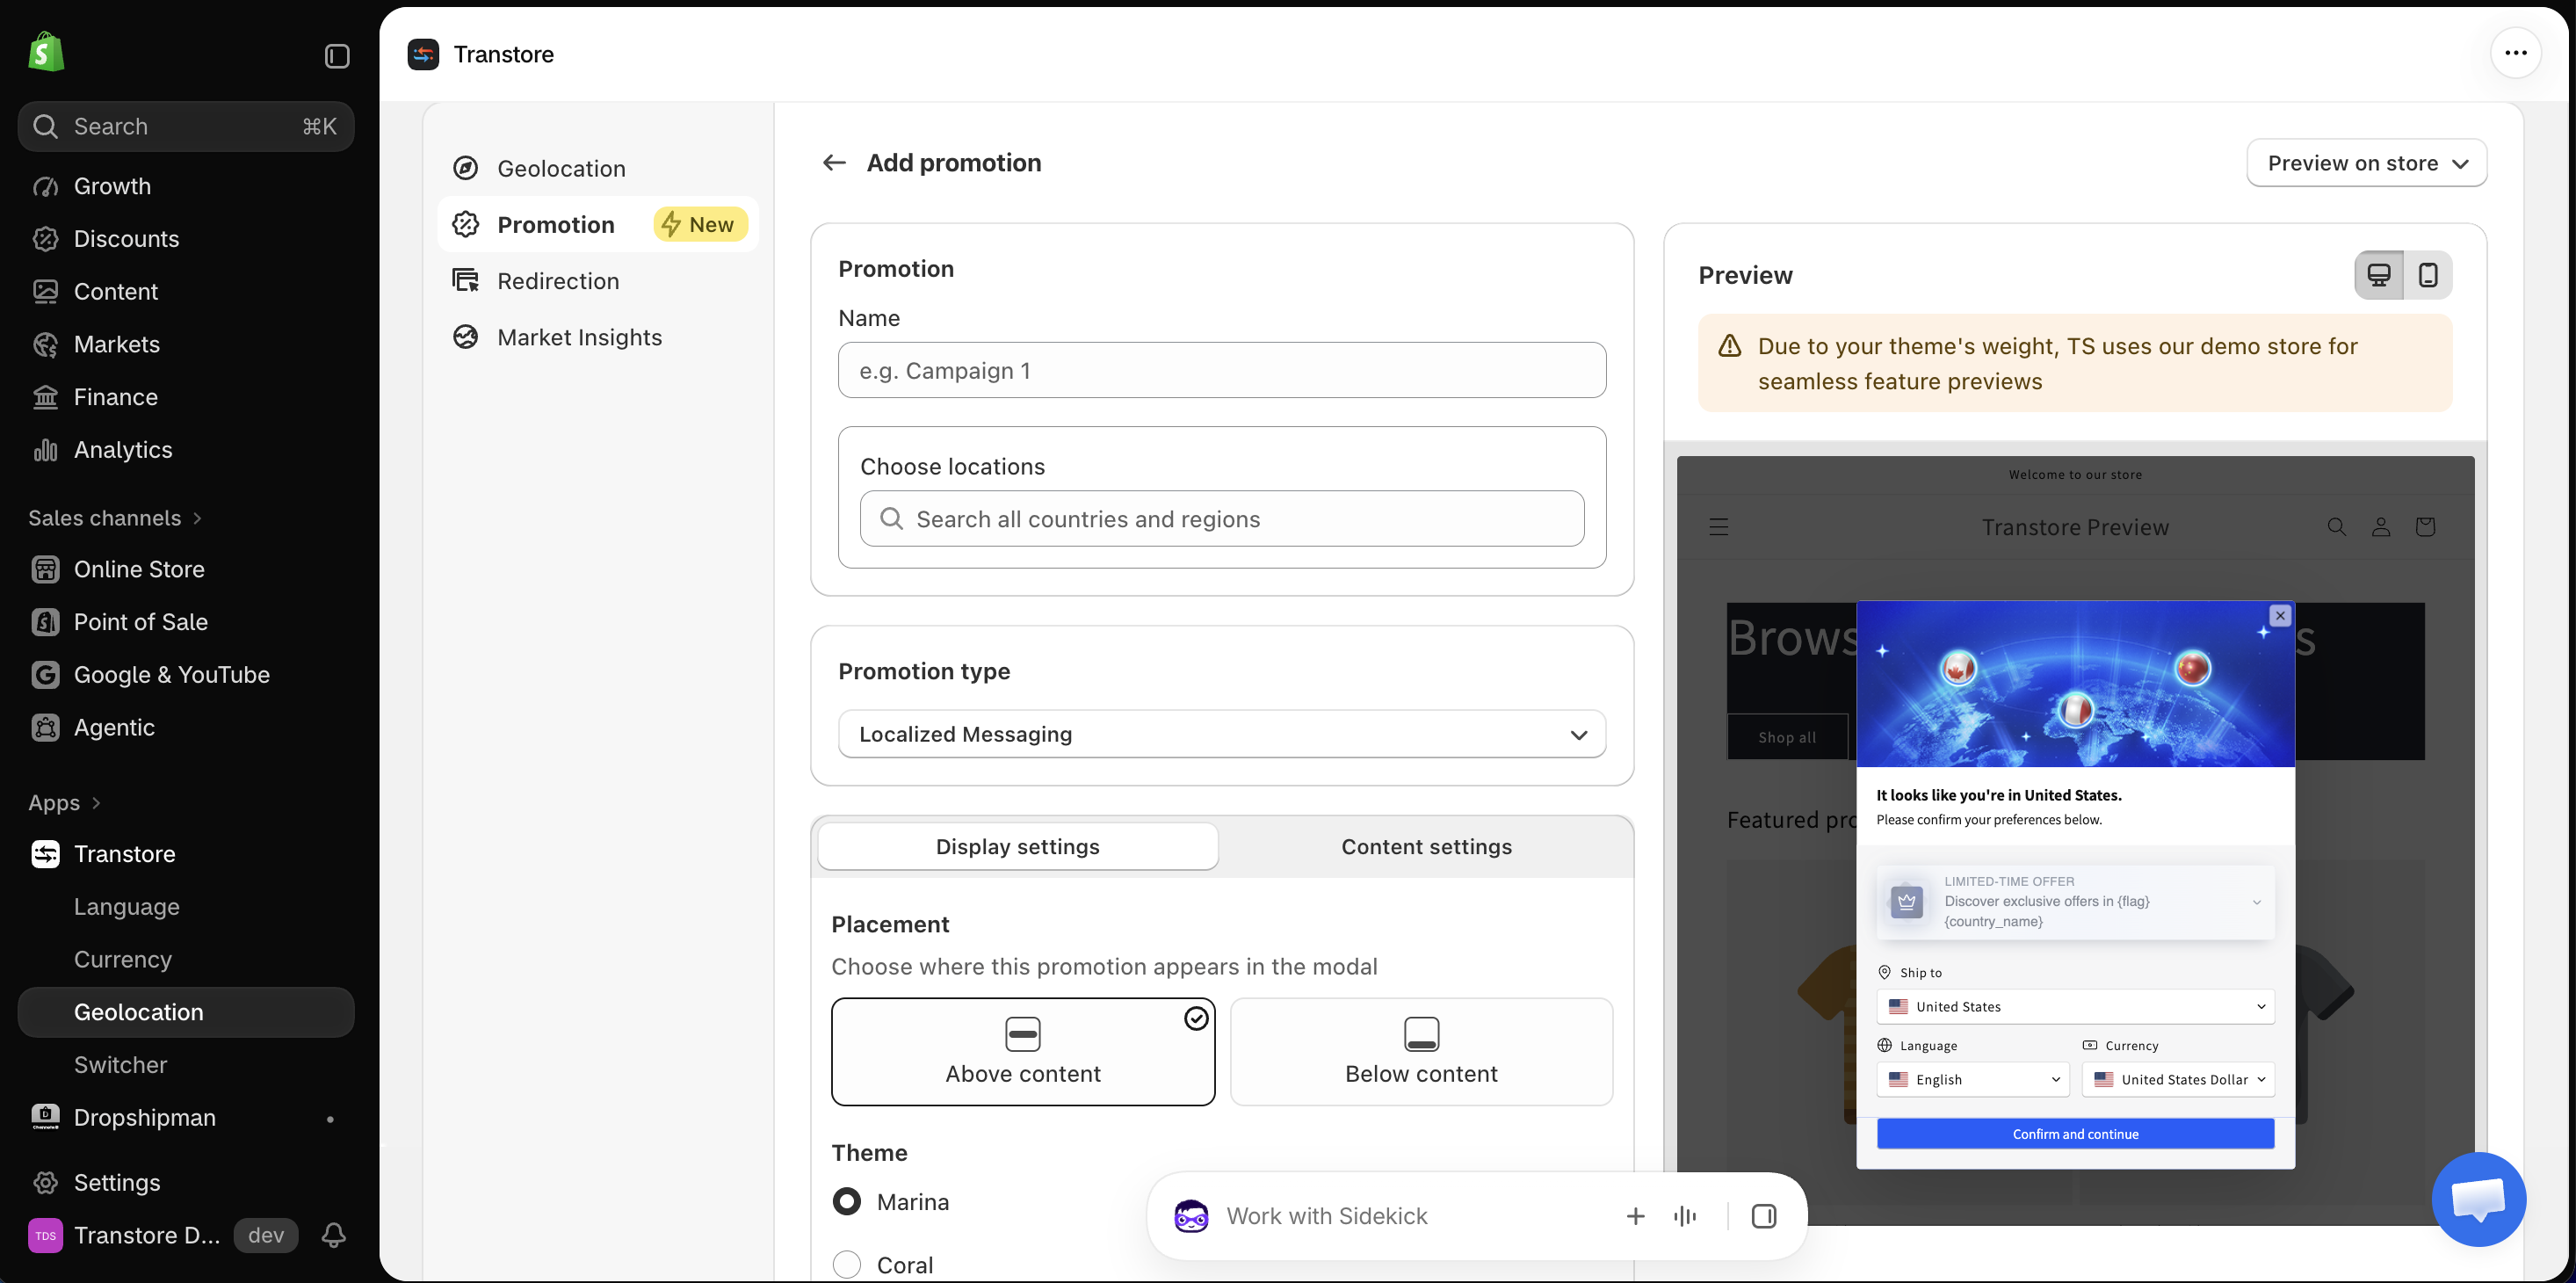Open Settings in the sidebar
The image size is (2576, 1283).
coord(186,1182)
